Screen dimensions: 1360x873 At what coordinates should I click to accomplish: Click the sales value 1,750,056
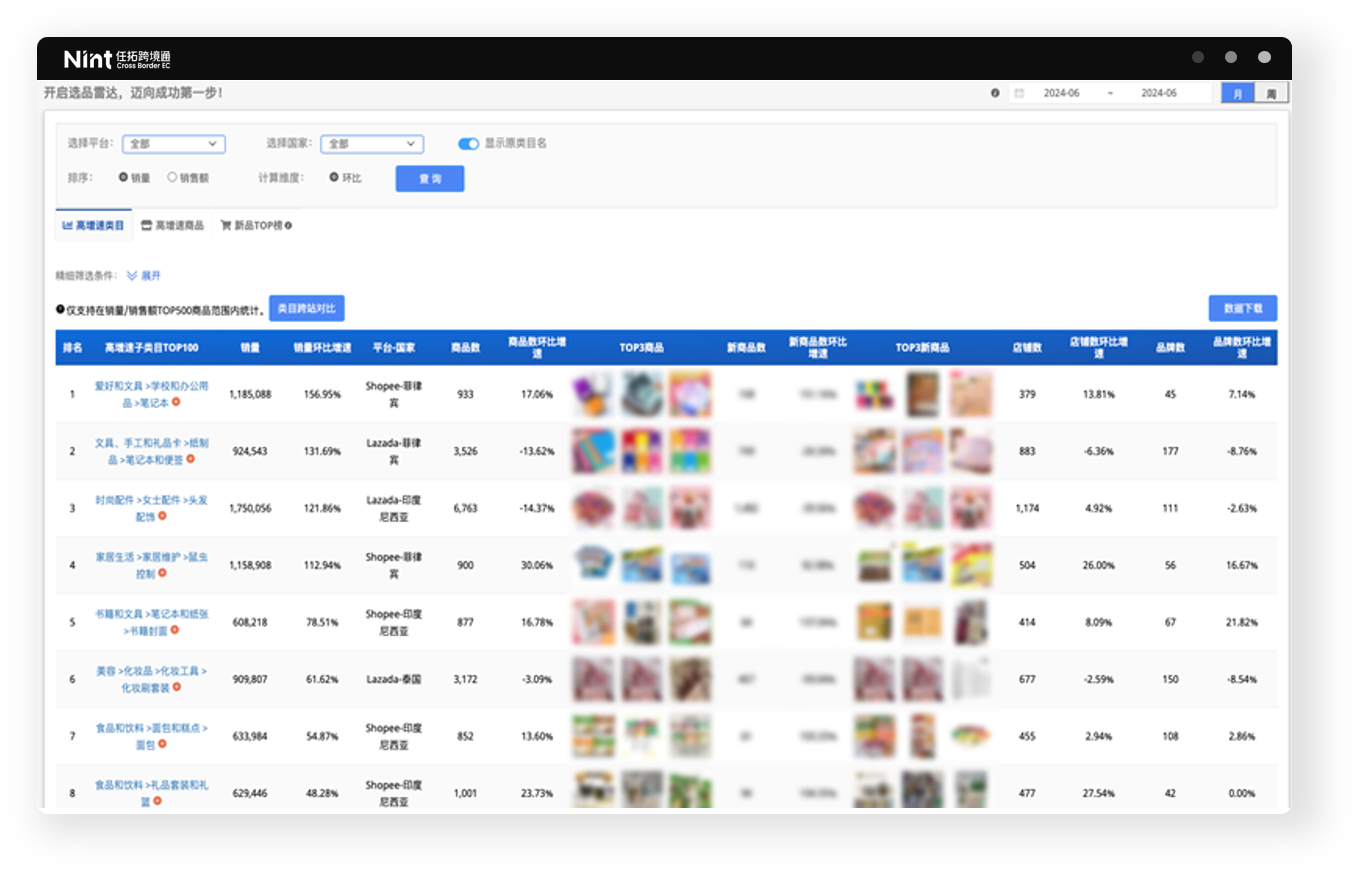pos(250,508)
